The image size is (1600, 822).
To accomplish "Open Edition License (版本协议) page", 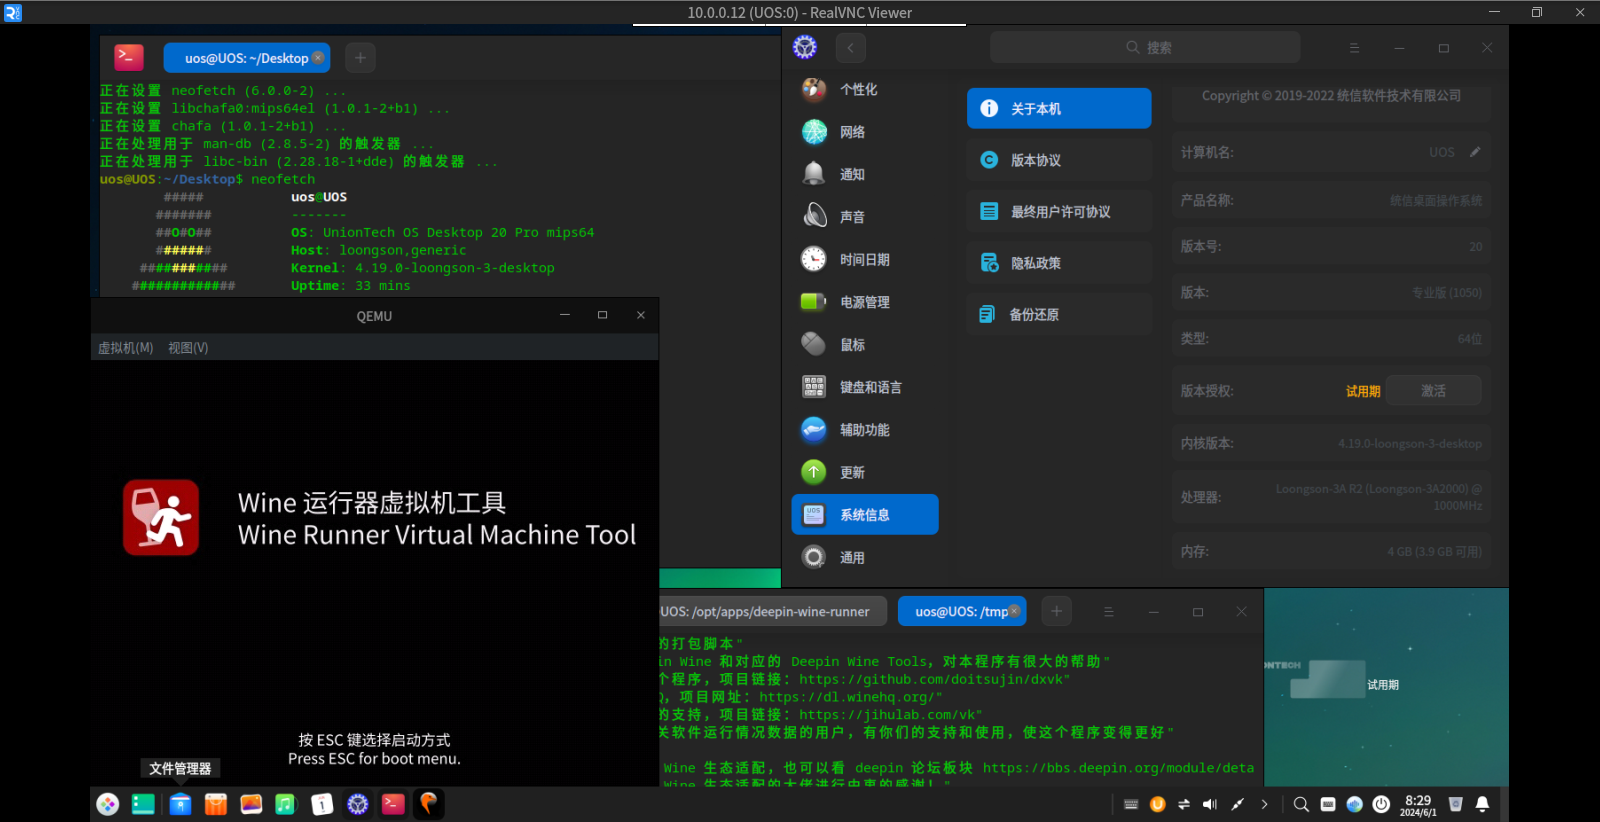I will pos(1059,160).
